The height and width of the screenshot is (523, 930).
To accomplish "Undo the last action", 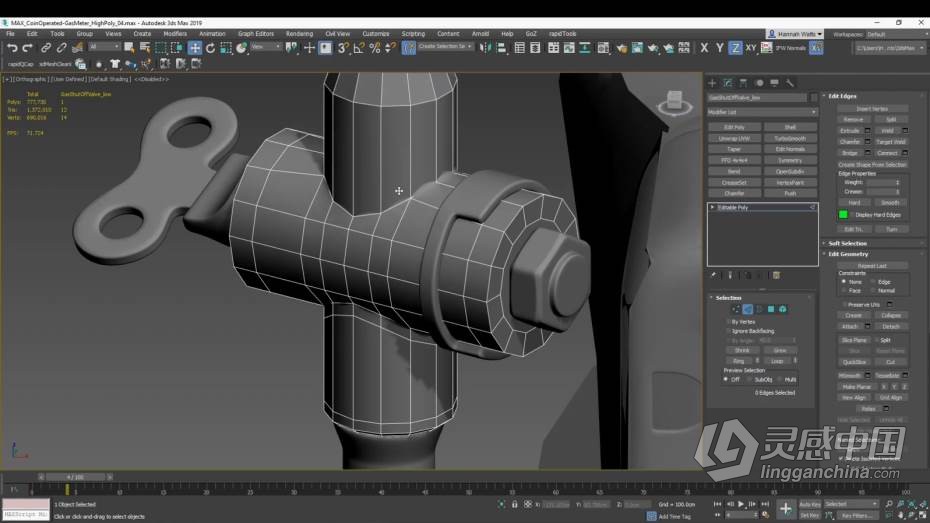I will [x=12, y=48].
